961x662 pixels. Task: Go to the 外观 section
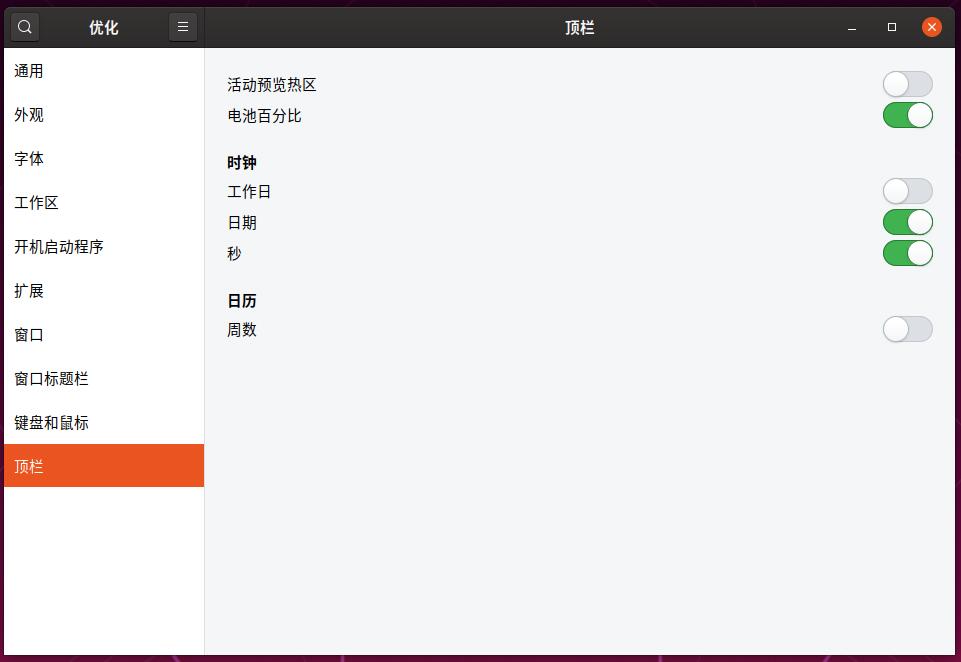pyautogui.click(x=104, y=115)
